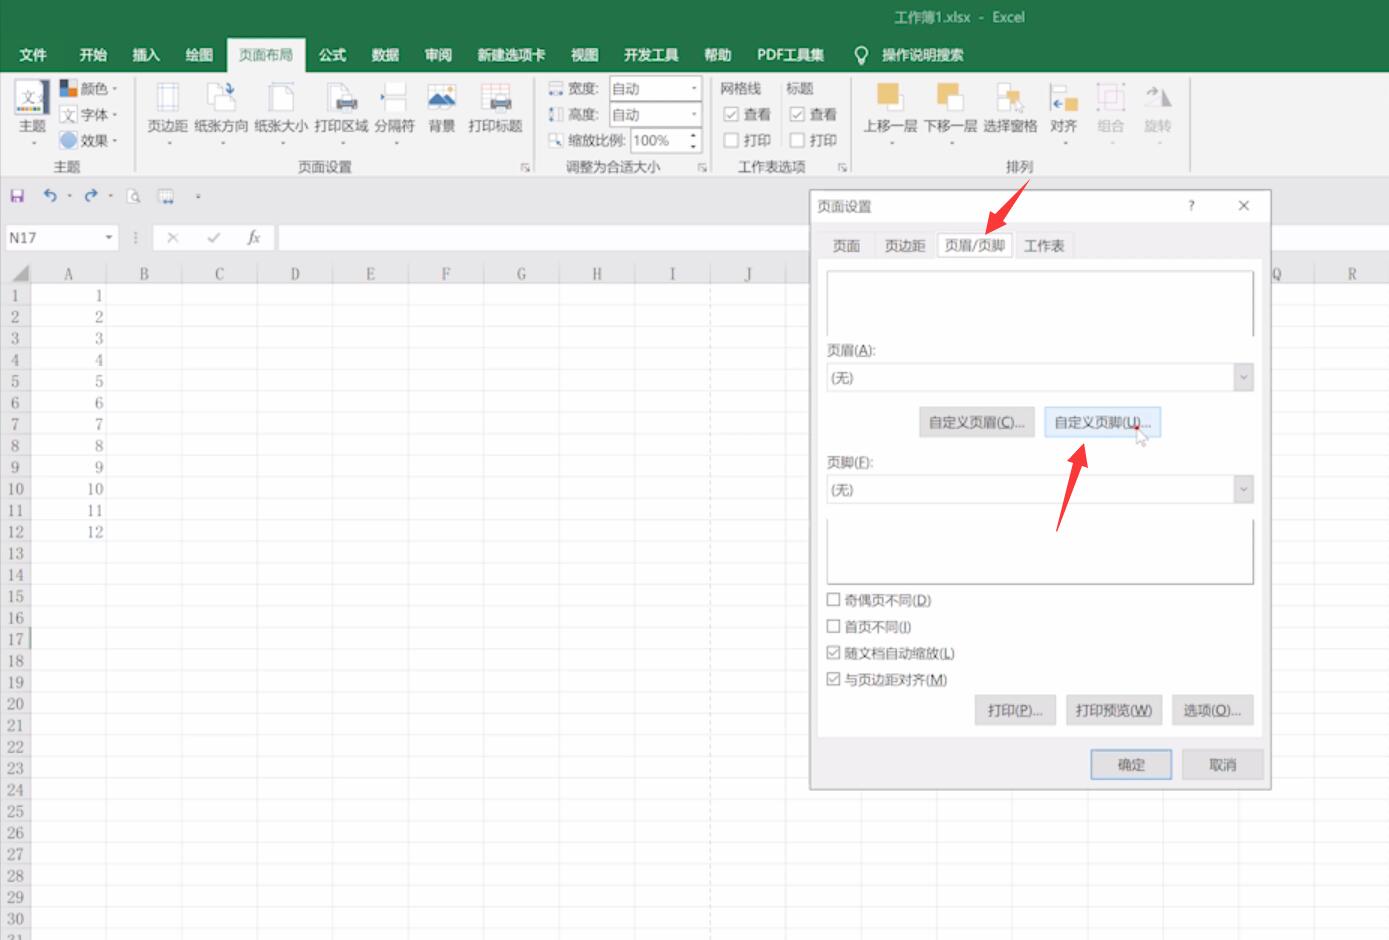Select cell A12 containing 12
Screen dimensions: 1389x940
[x=69, y=532]
